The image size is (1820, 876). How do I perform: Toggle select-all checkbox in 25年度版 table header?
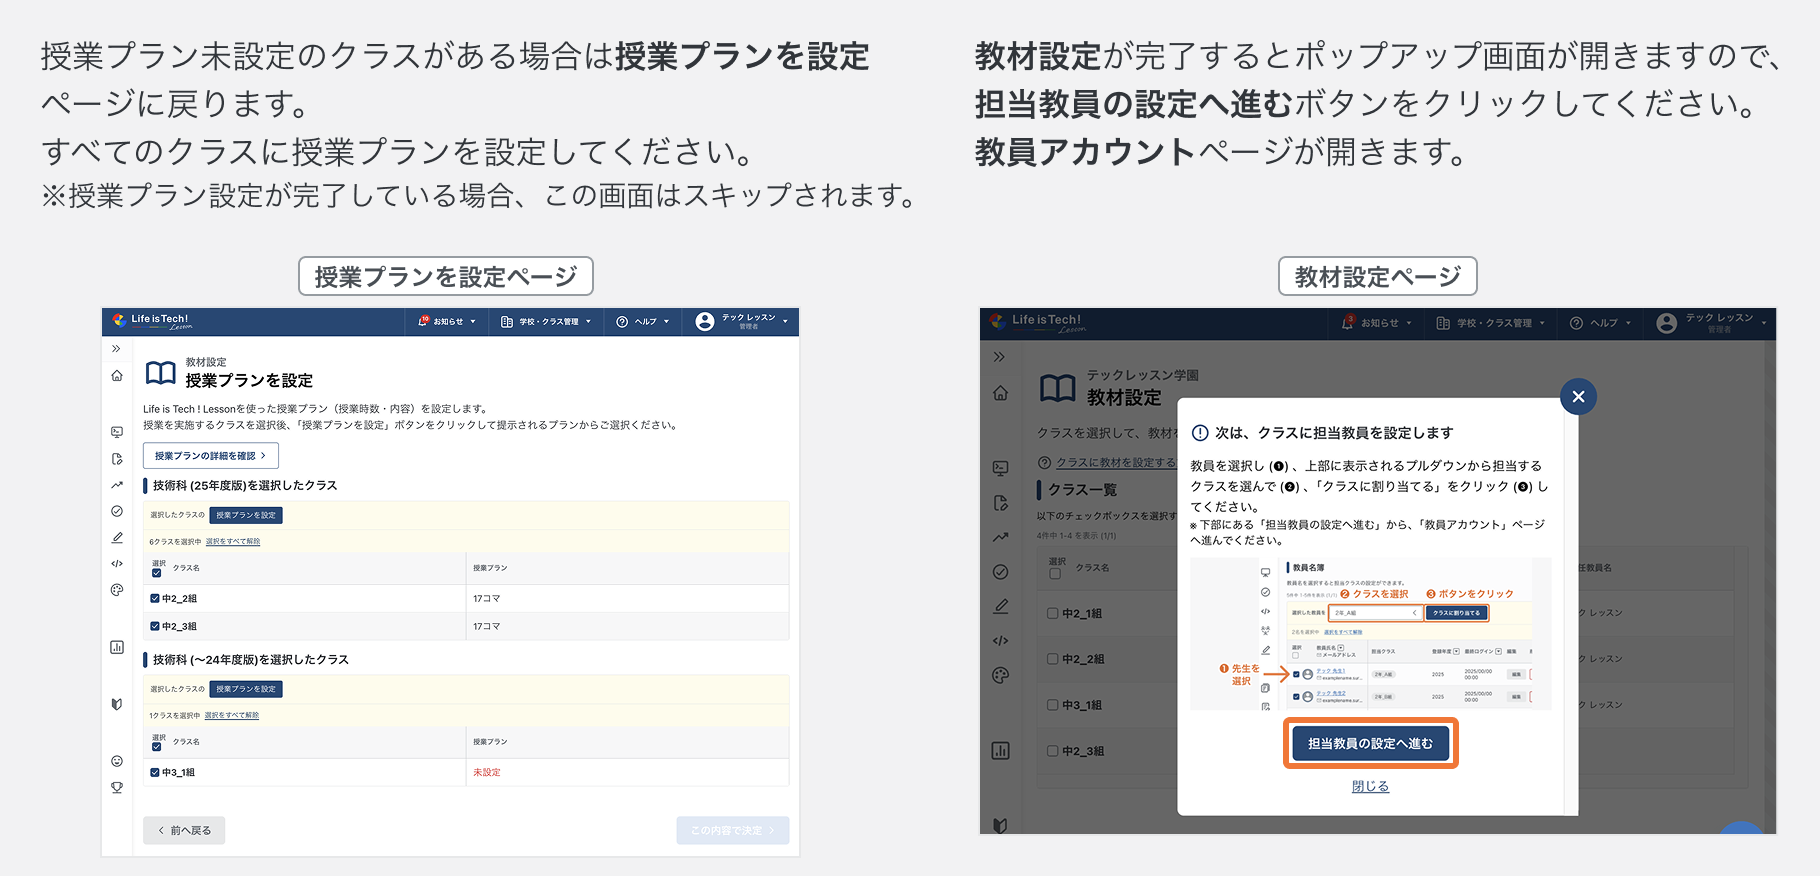(156, 573)
